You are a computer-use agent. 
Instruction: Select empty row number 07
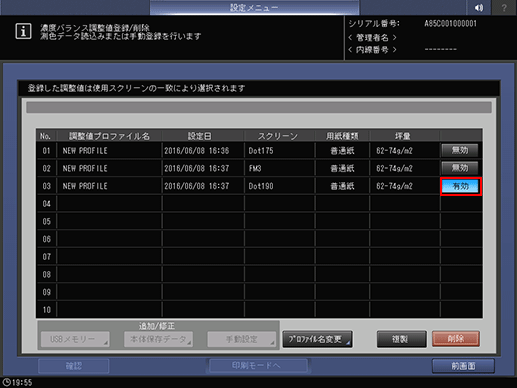click(47, 257)
